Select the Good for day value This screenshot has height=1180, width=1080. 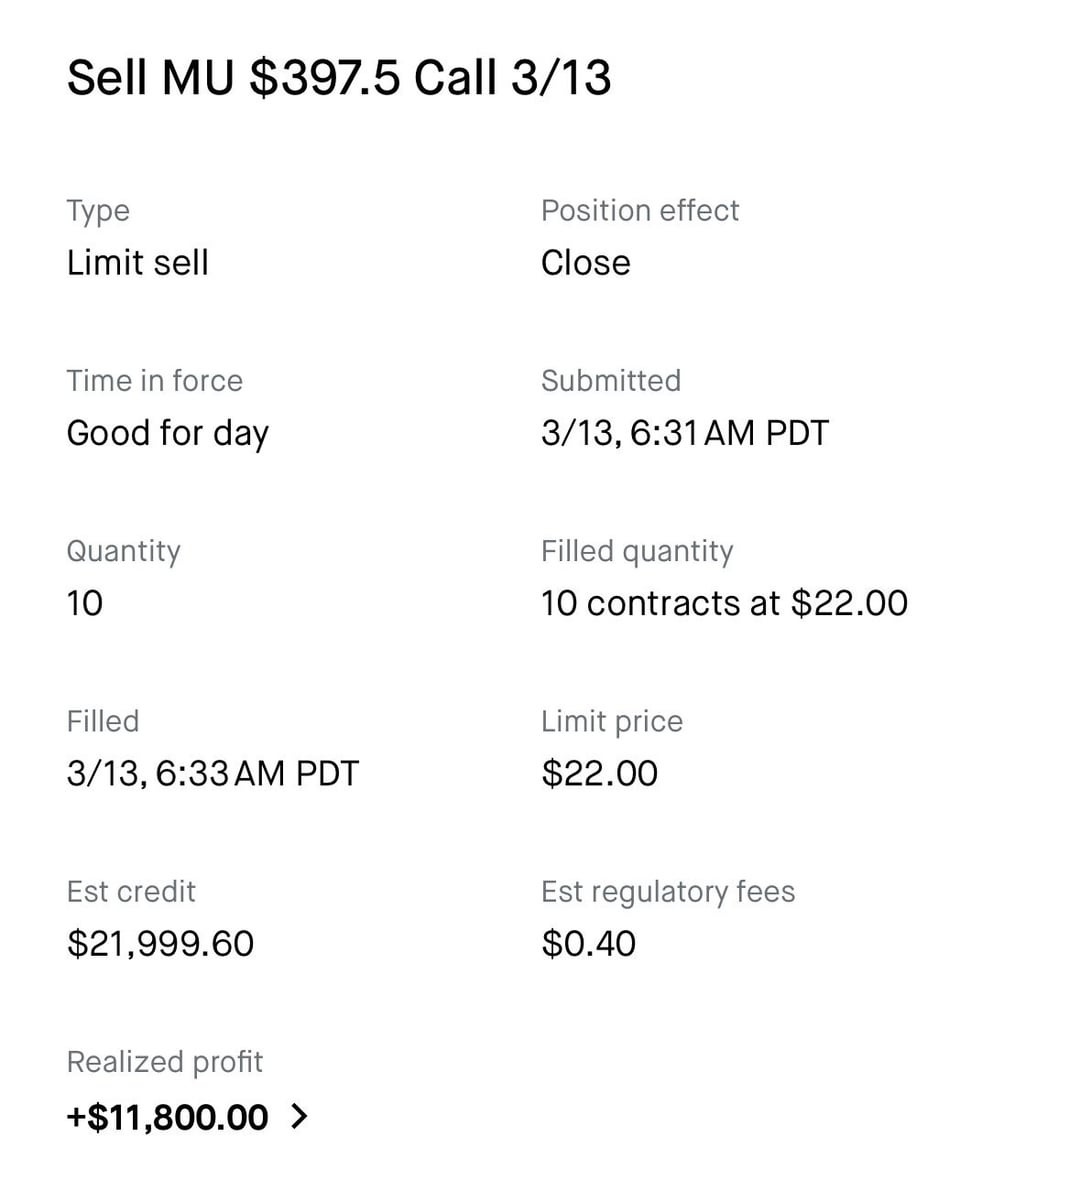click(167, 433)
